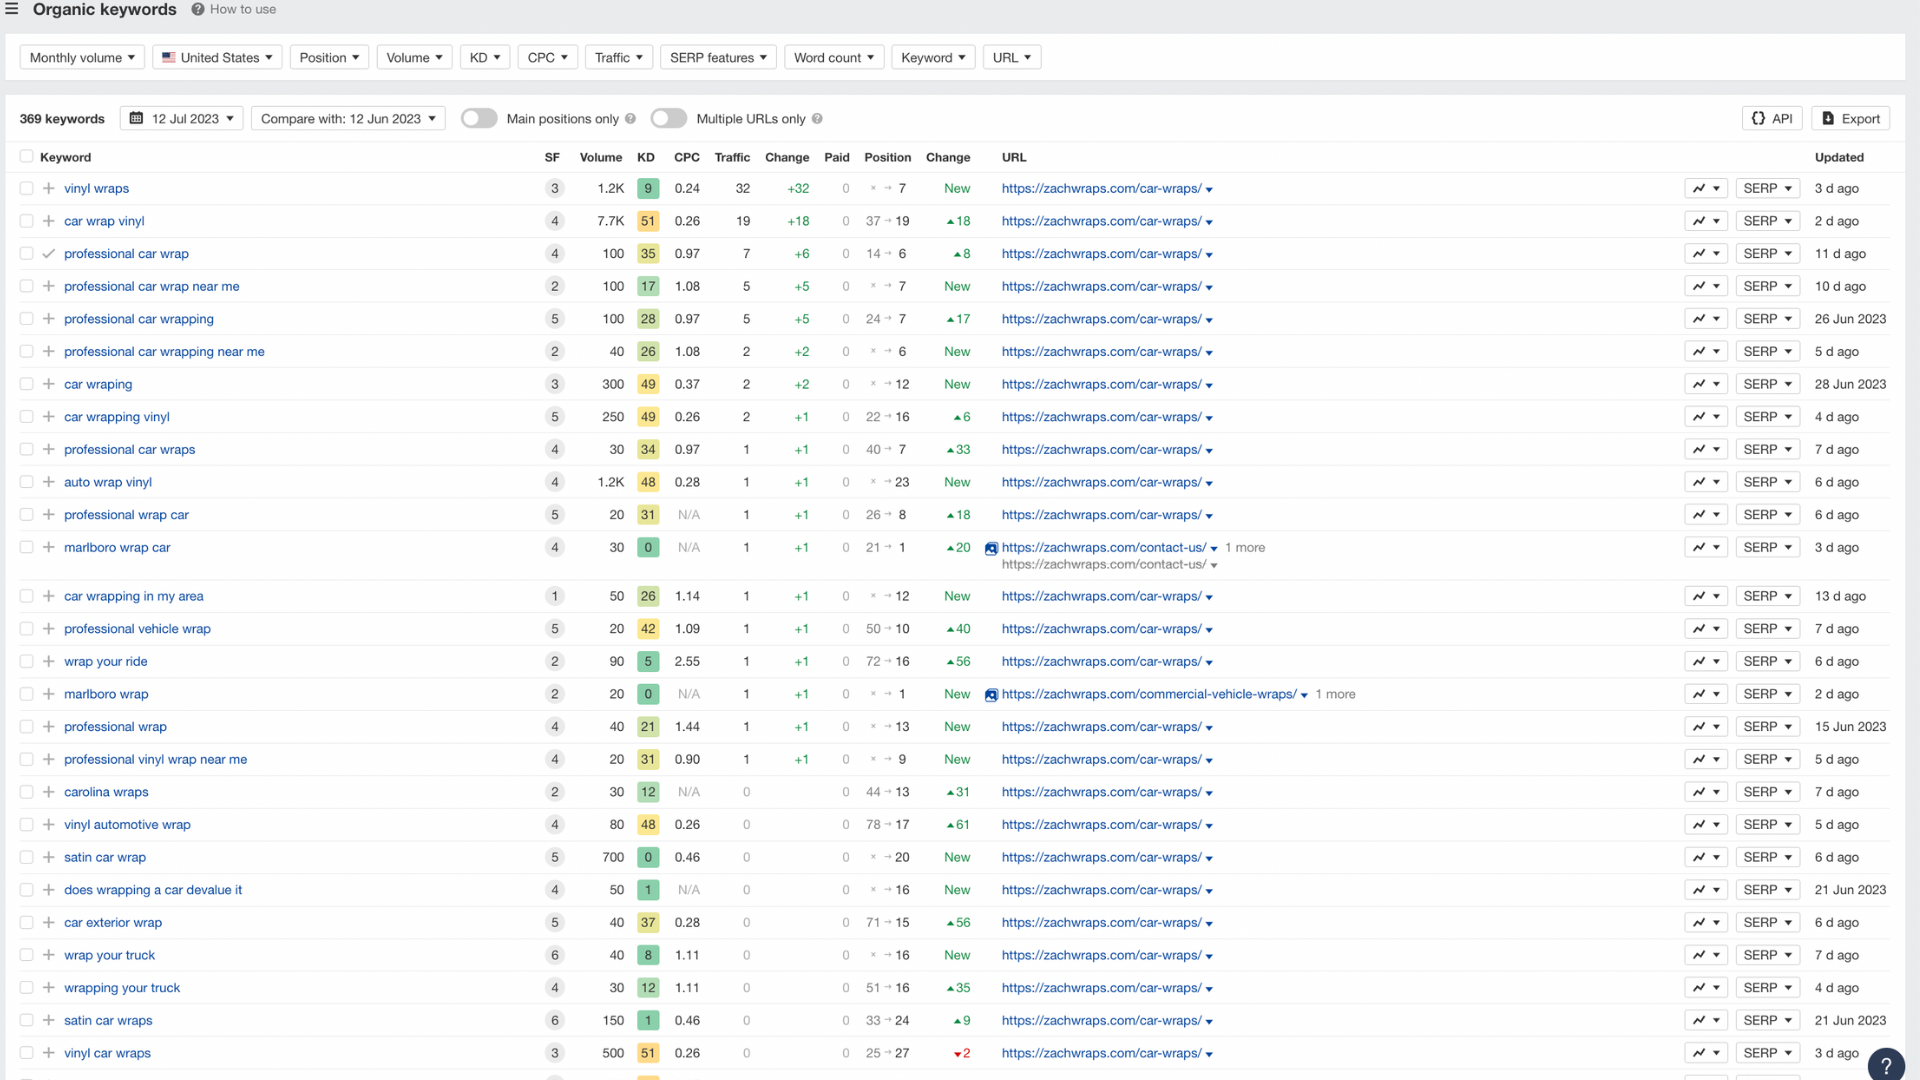Click SERP feature icon on marlboro wrap car URL
The height and width of the screenshot is (1080, 1920).
point(991,548)
